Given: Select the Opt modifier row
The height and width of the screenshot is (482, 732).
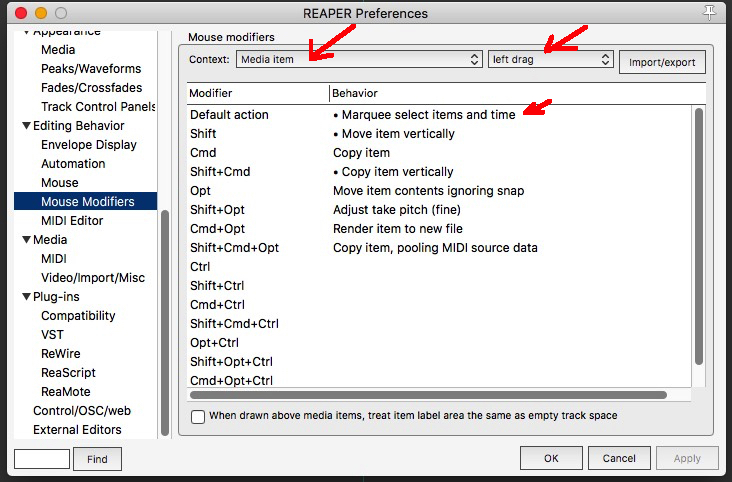Looking at the screenshot, I should (439, 191).
